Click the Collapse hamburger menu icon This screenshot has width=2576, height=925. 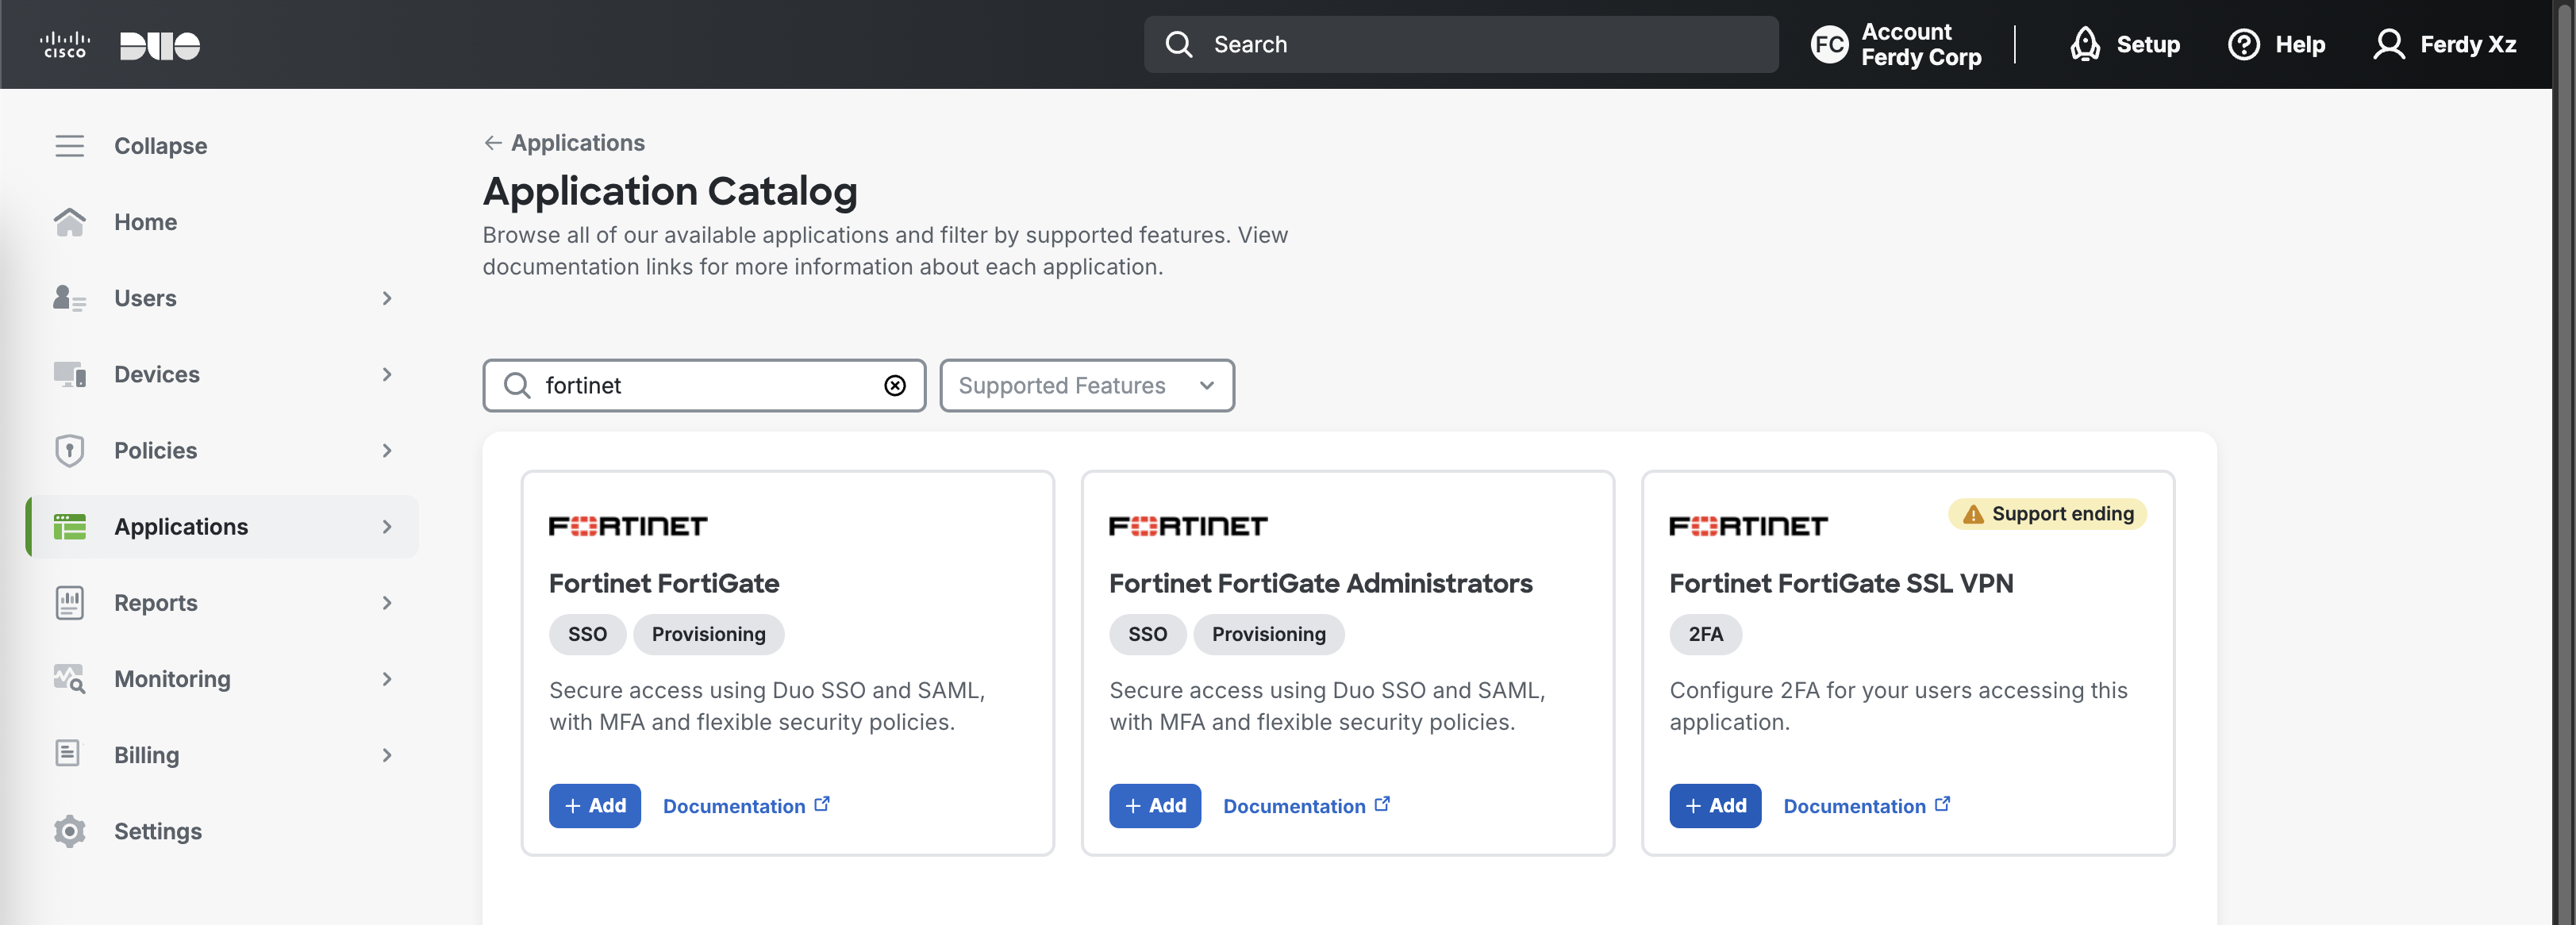(x=69, y=146)
